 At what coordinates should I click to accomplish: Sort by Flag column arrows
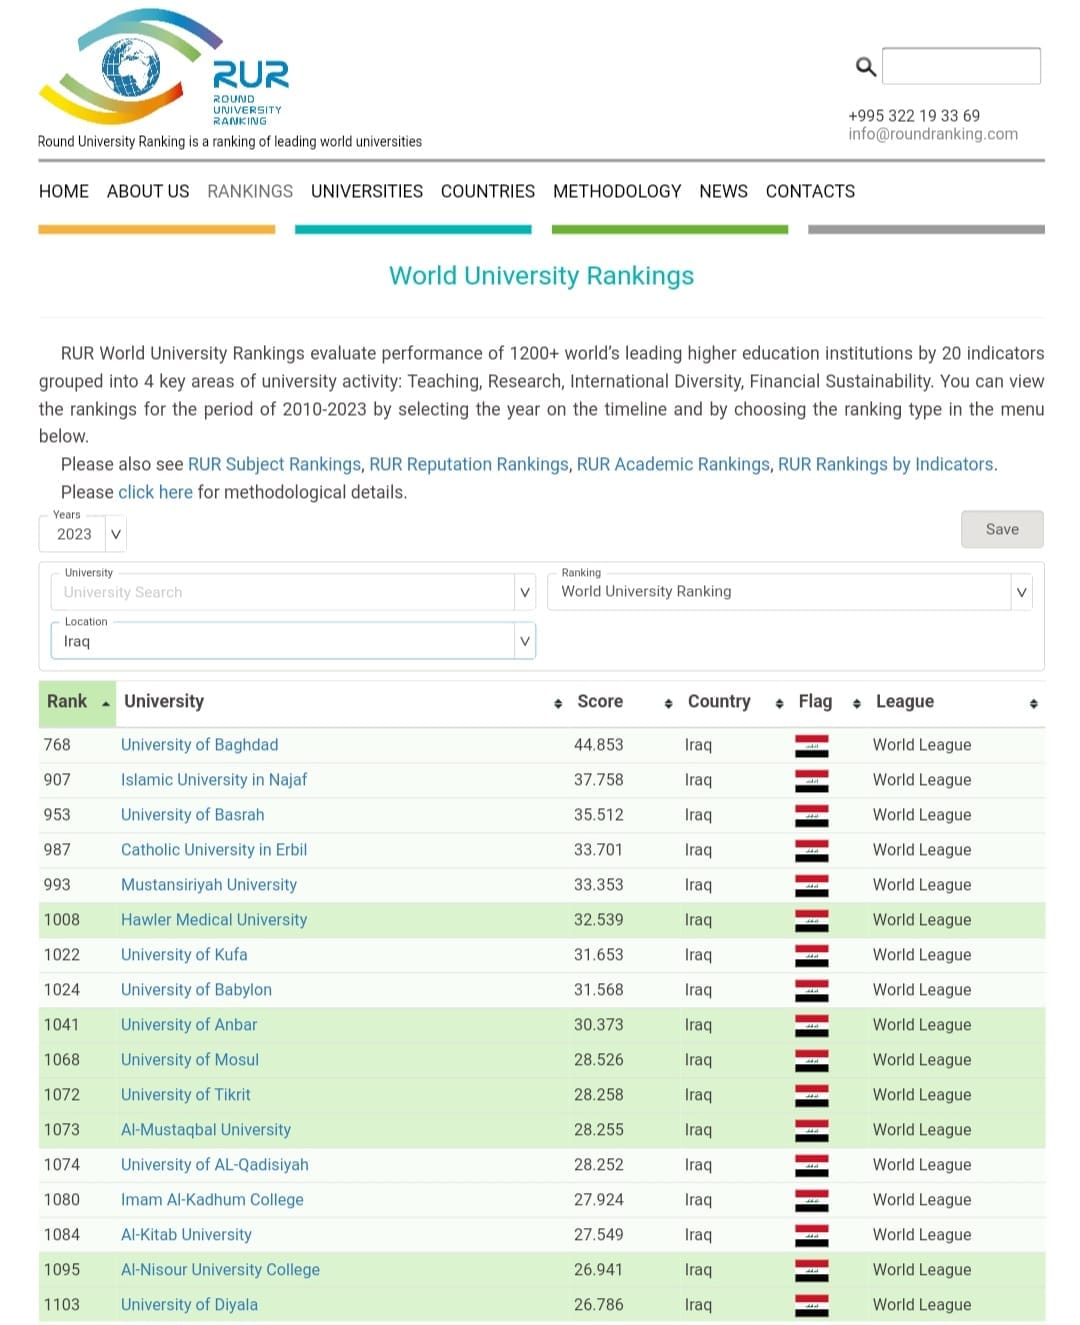(x=857, y=704)
